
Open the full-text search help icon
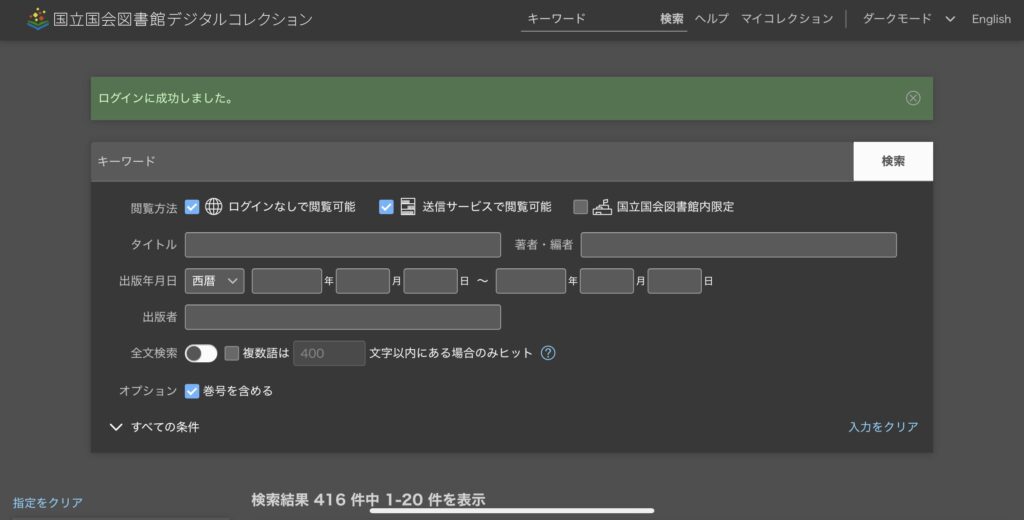click(x=548, y=353)
